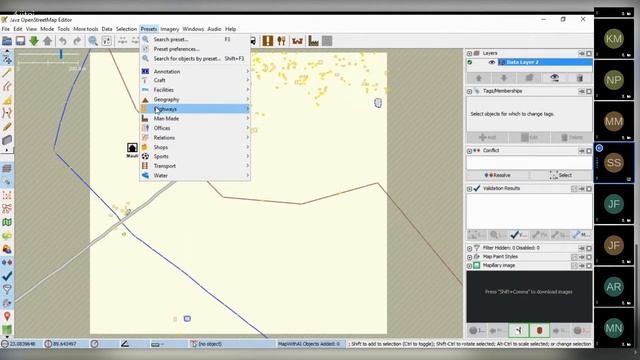Collapse the Conflict panel

[x=469, y=151]
